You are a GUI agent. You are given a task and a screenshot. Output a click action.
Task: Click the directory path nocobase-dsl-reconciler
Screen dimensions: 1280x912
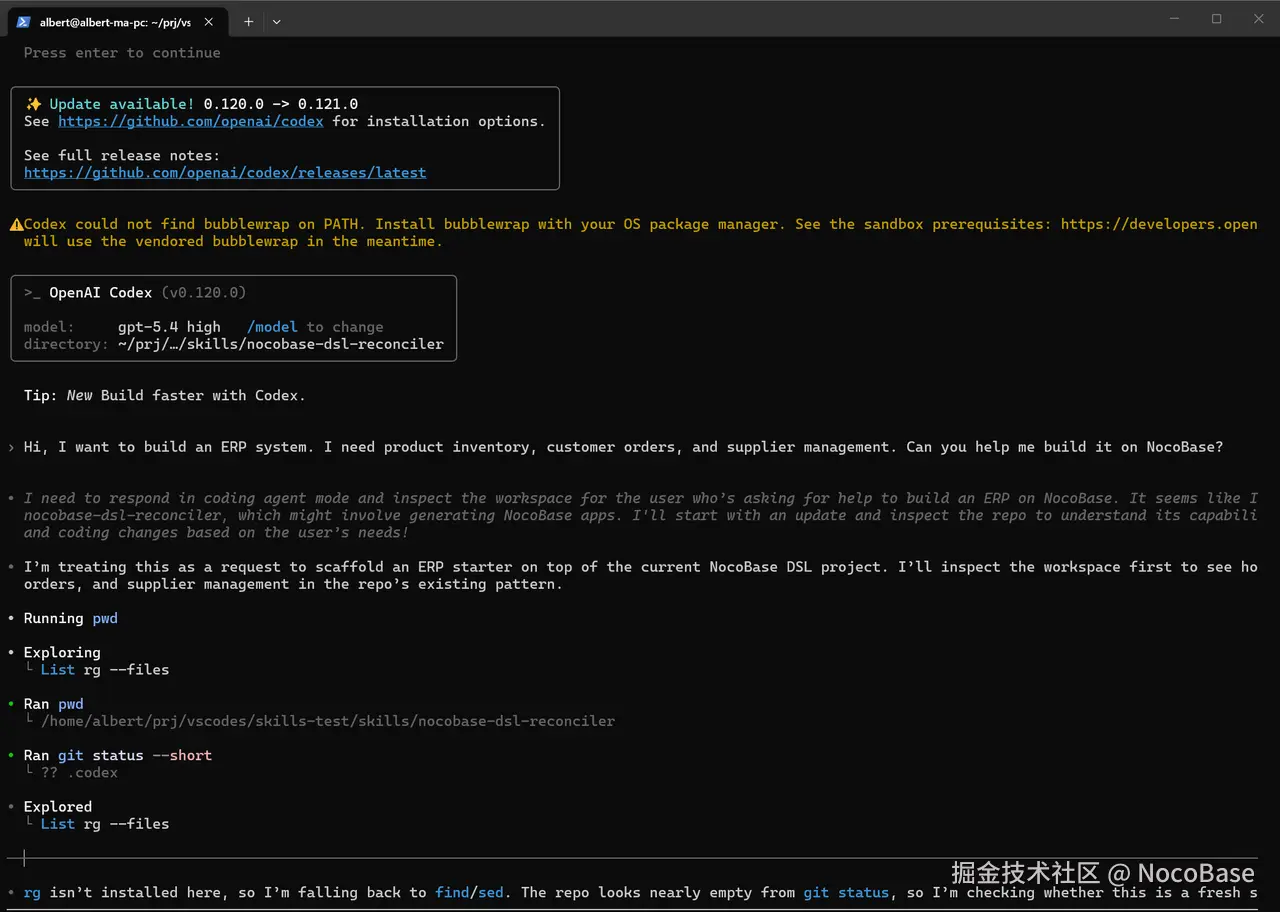280,344
